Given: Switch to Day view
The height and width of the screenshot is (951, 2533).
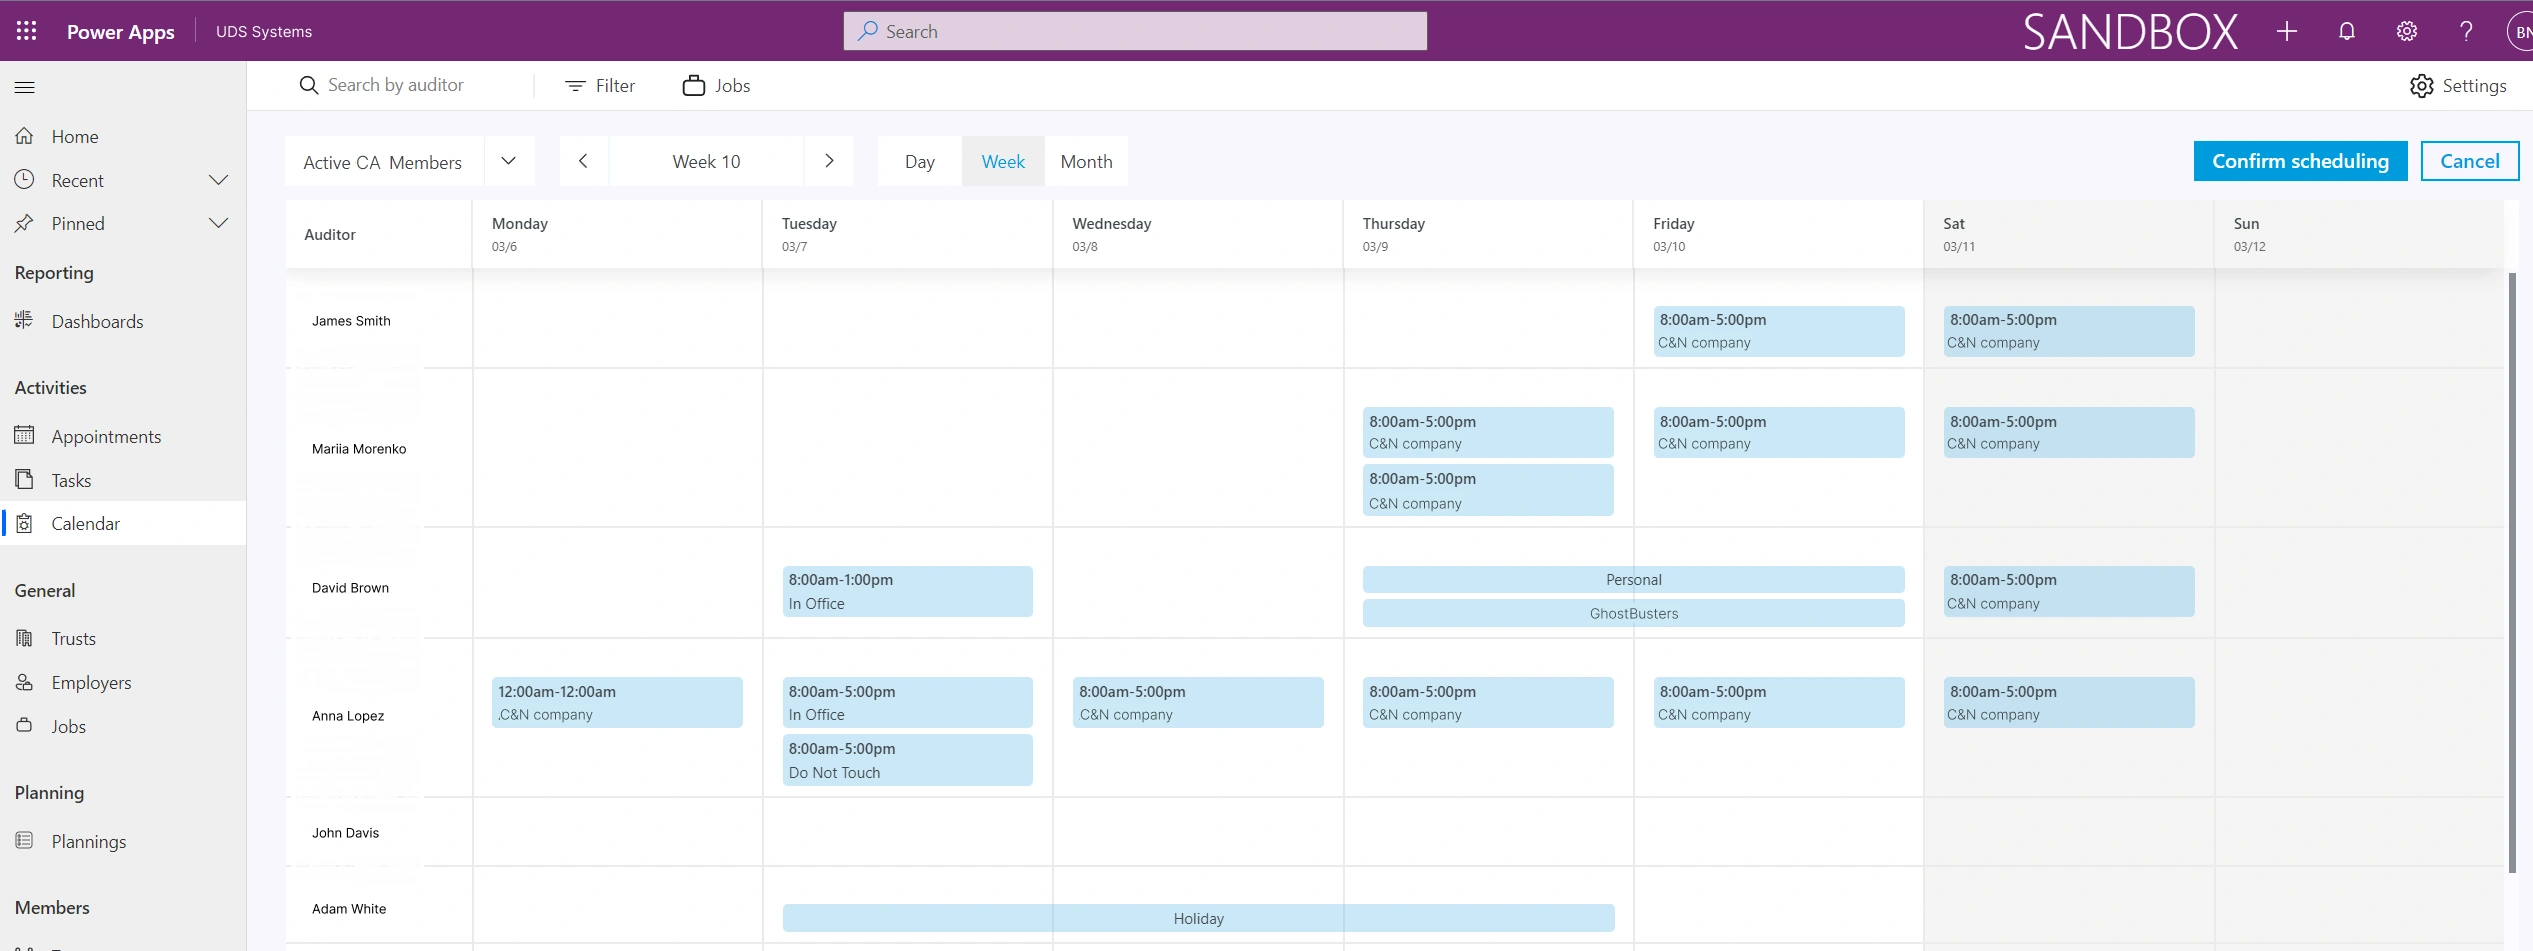Looking at the screenshot, I should click(918, 161).
